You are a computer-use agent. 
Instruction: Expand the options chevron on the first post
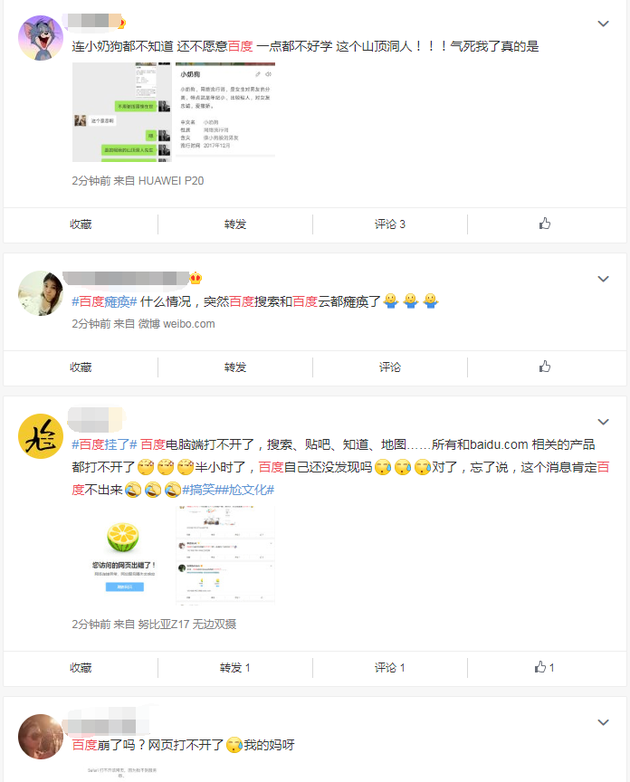603,23
